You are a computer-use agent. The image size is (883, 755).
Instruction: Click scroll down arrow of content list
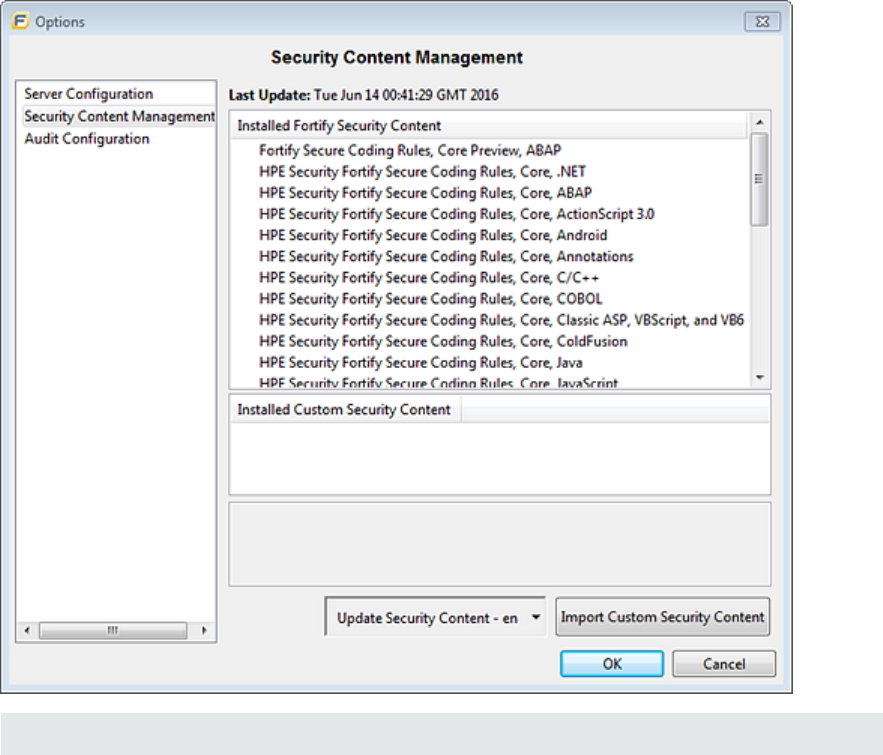[x=760, y=377]
